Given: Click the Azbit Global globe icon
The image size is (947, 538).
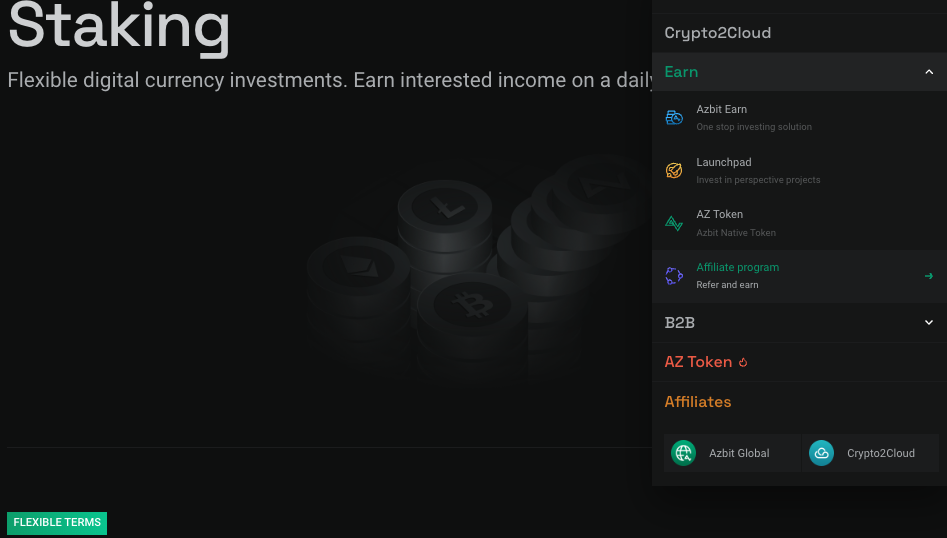Looking at the screenshot, I should pos(684,453).
